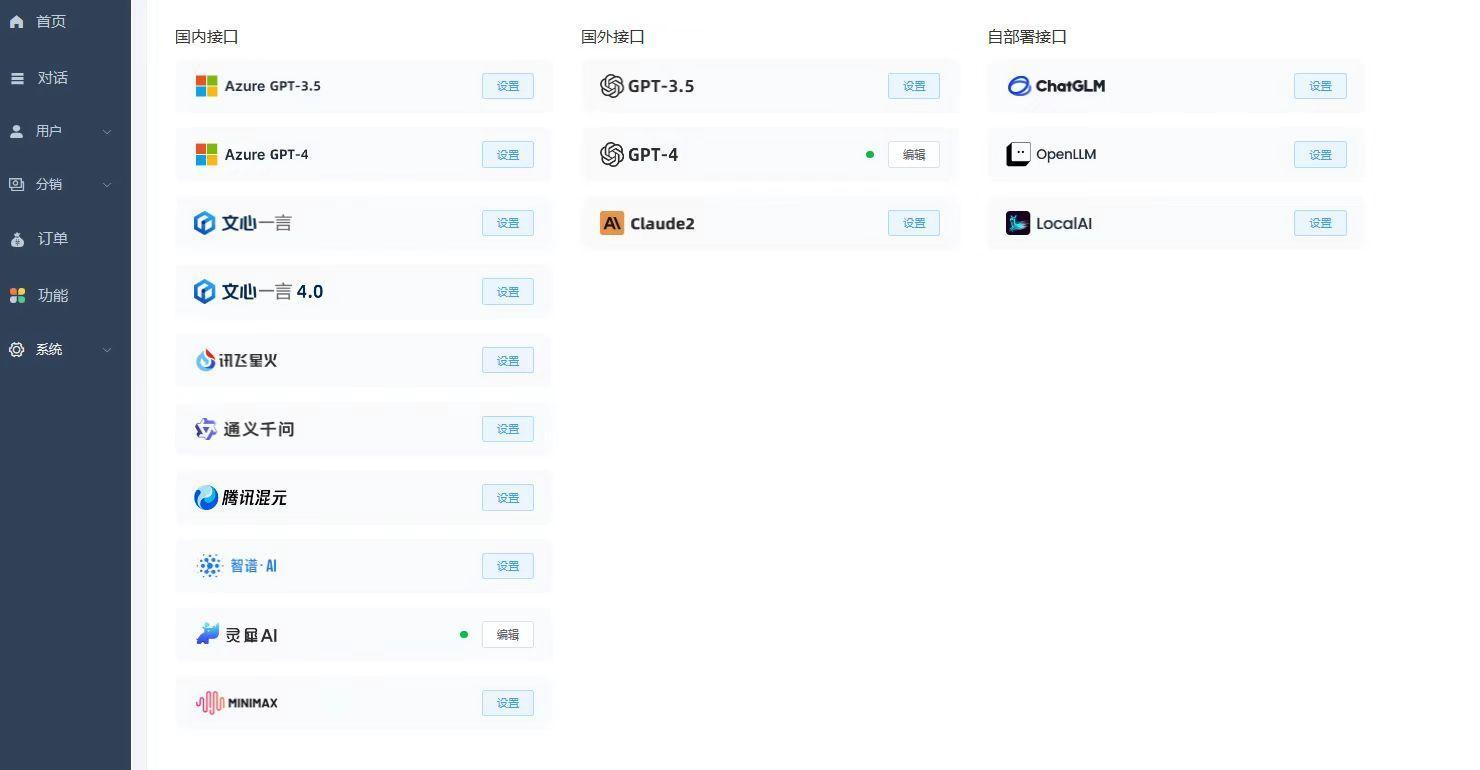
Task: Click the Azure GPT-4 Microsoft logo
Action: [206, 154]
